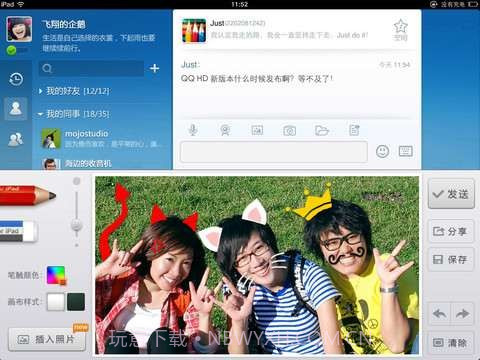This screenshot has height=360, width=480.
Task: Open the groups sidebar icon
Action: [x=16, y=140]
